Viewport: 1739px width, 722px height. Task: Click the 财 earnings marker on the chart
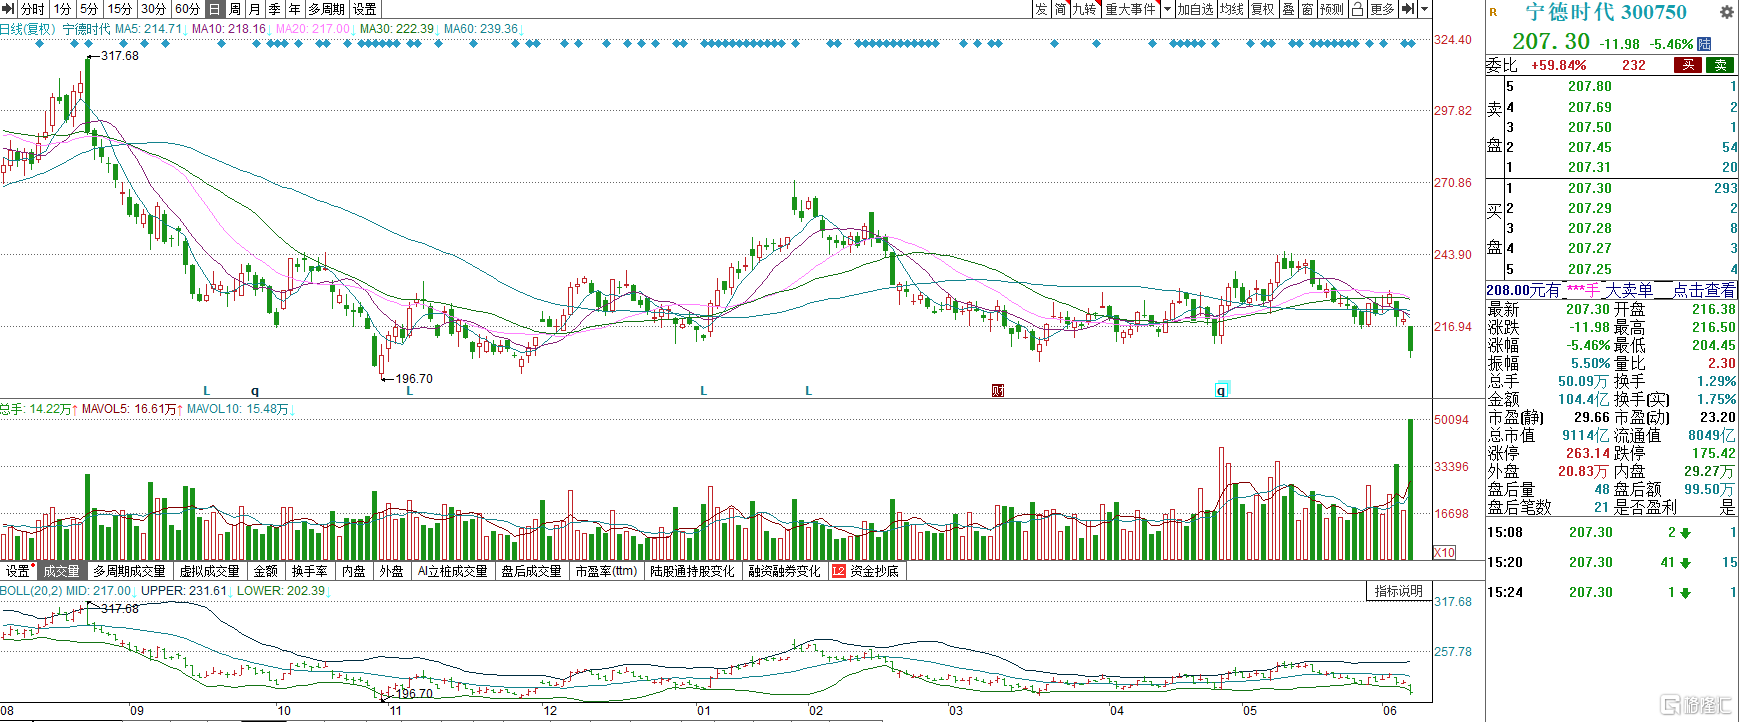(997, 390)
